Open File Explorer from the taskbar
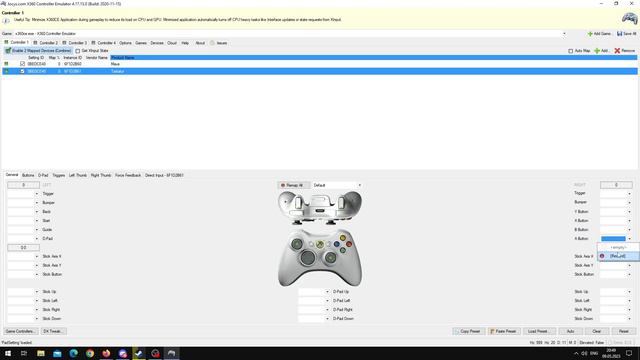This screenshot has width=640, height=360. pyautogui.click(x=41, y=353)
